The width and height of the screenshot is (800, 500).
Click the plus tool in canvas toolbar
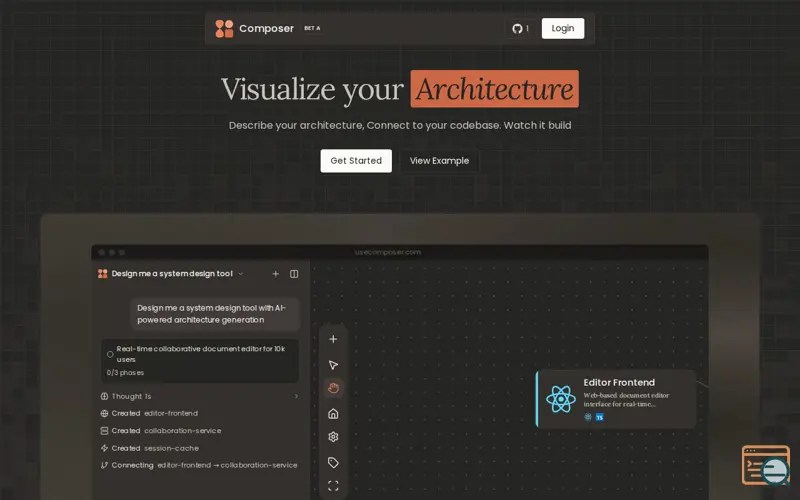point(333,339)
